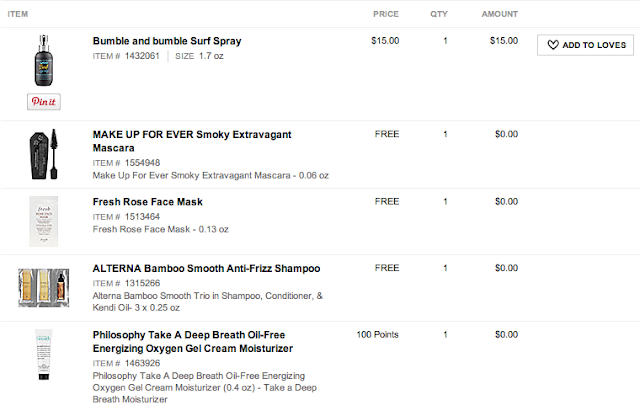Open MAKE UP FOR EVER Smoky Extravagant Mascara link
The image size is (640, 416).
point(192,141)
